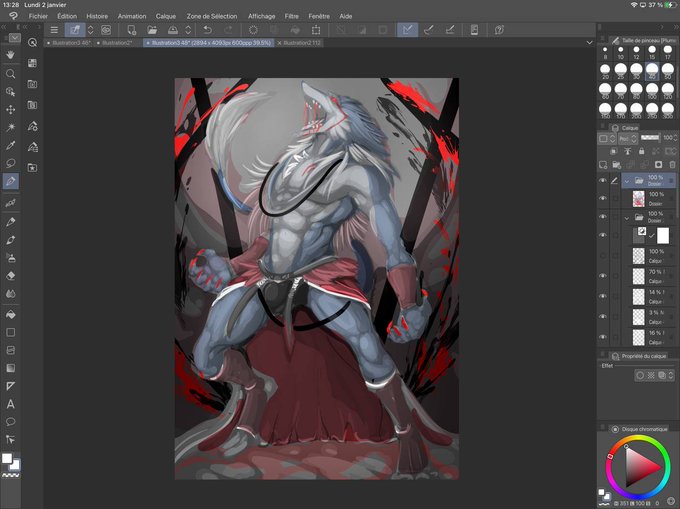Collapse the top selected Dossier folder
Viewport: 680px width, 509px height.
point(627,180)
